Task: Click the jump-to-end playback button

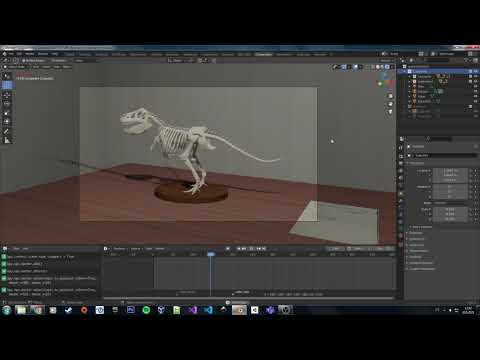Action: click(x=265, y=248)
